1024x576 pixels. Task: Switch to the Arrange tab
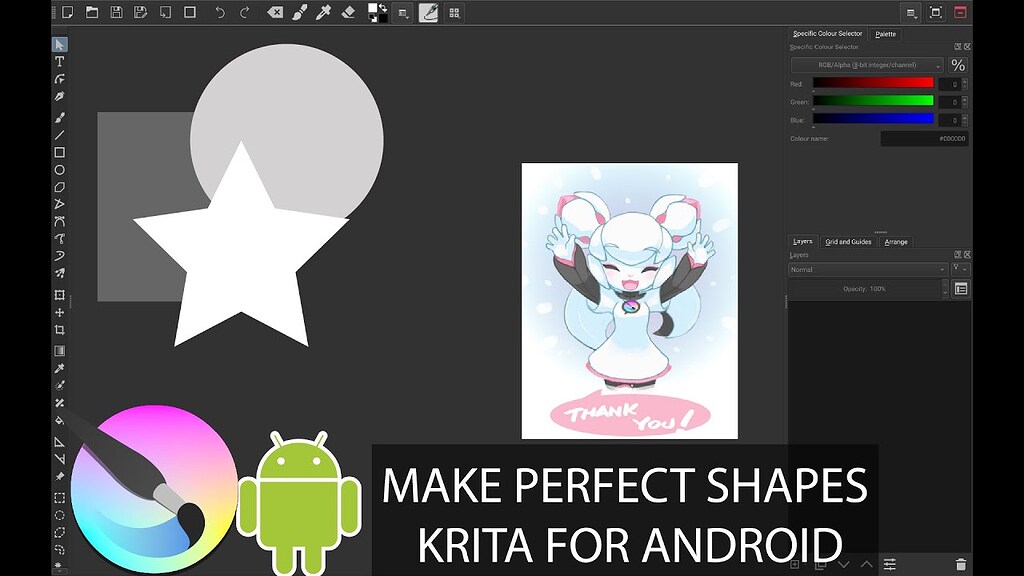[x=896, y=242]
